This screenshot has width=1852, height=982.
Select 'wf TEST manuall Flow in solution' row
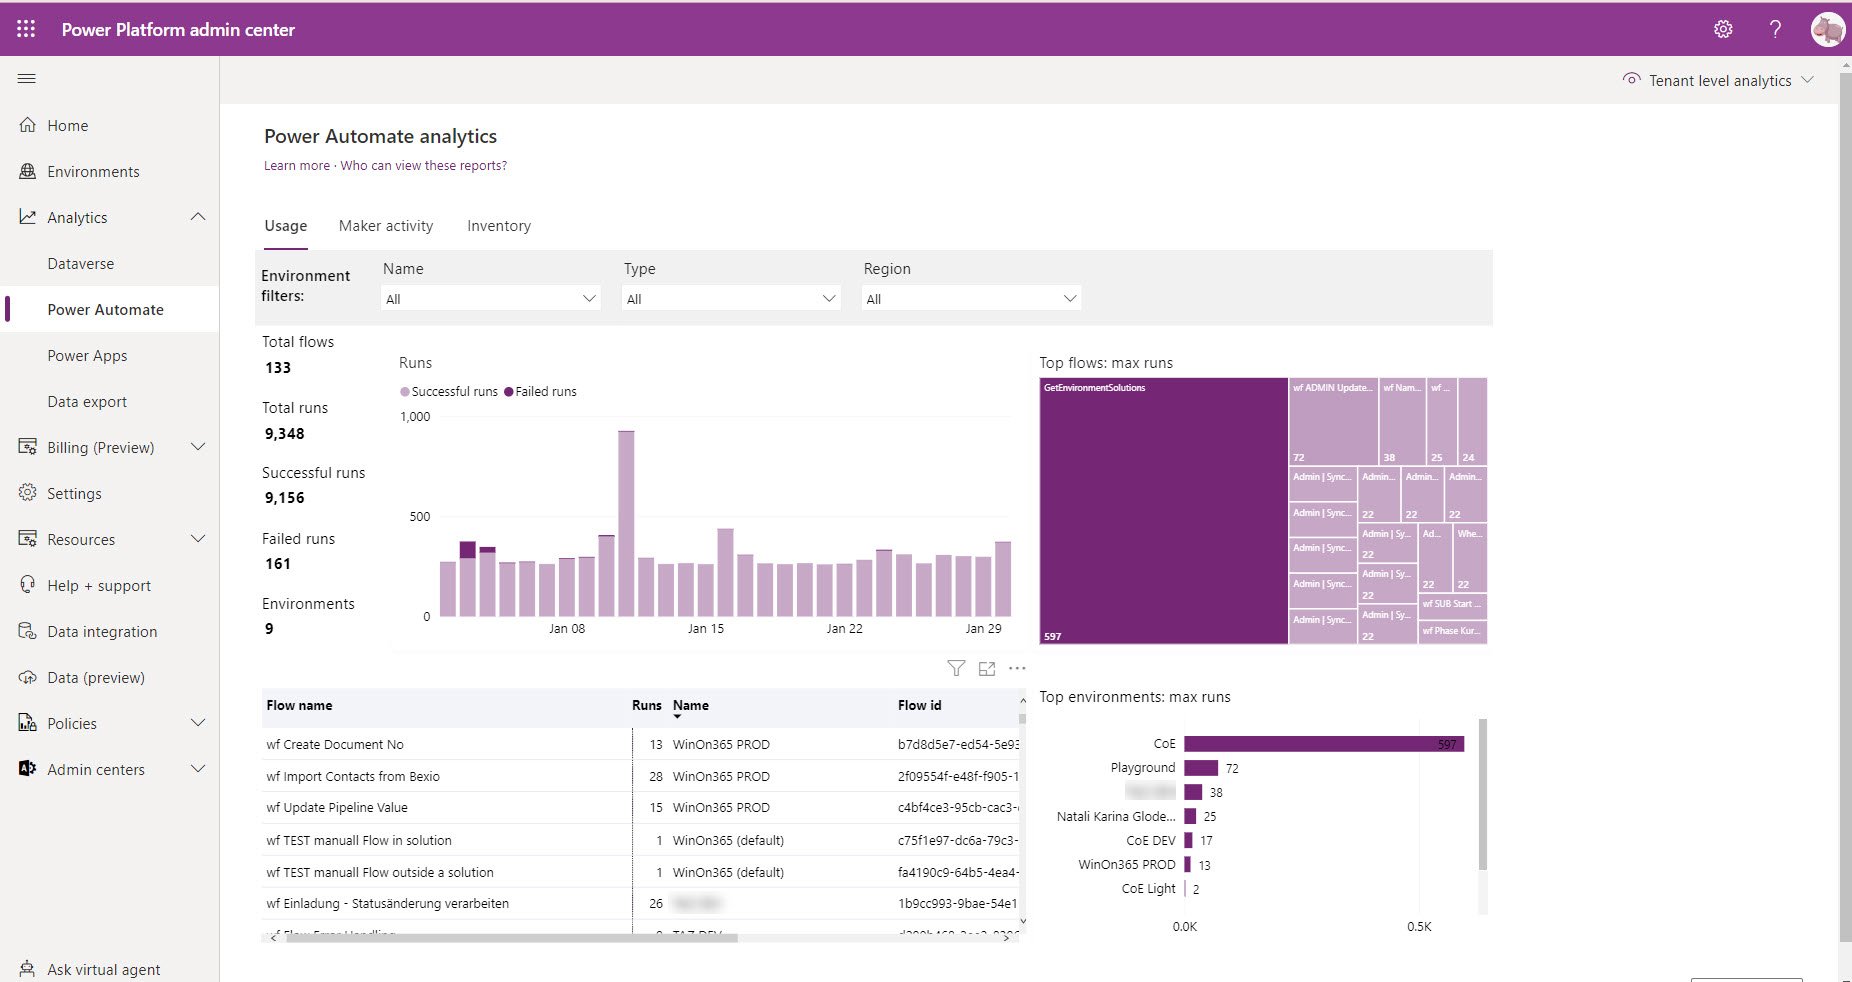642,840
